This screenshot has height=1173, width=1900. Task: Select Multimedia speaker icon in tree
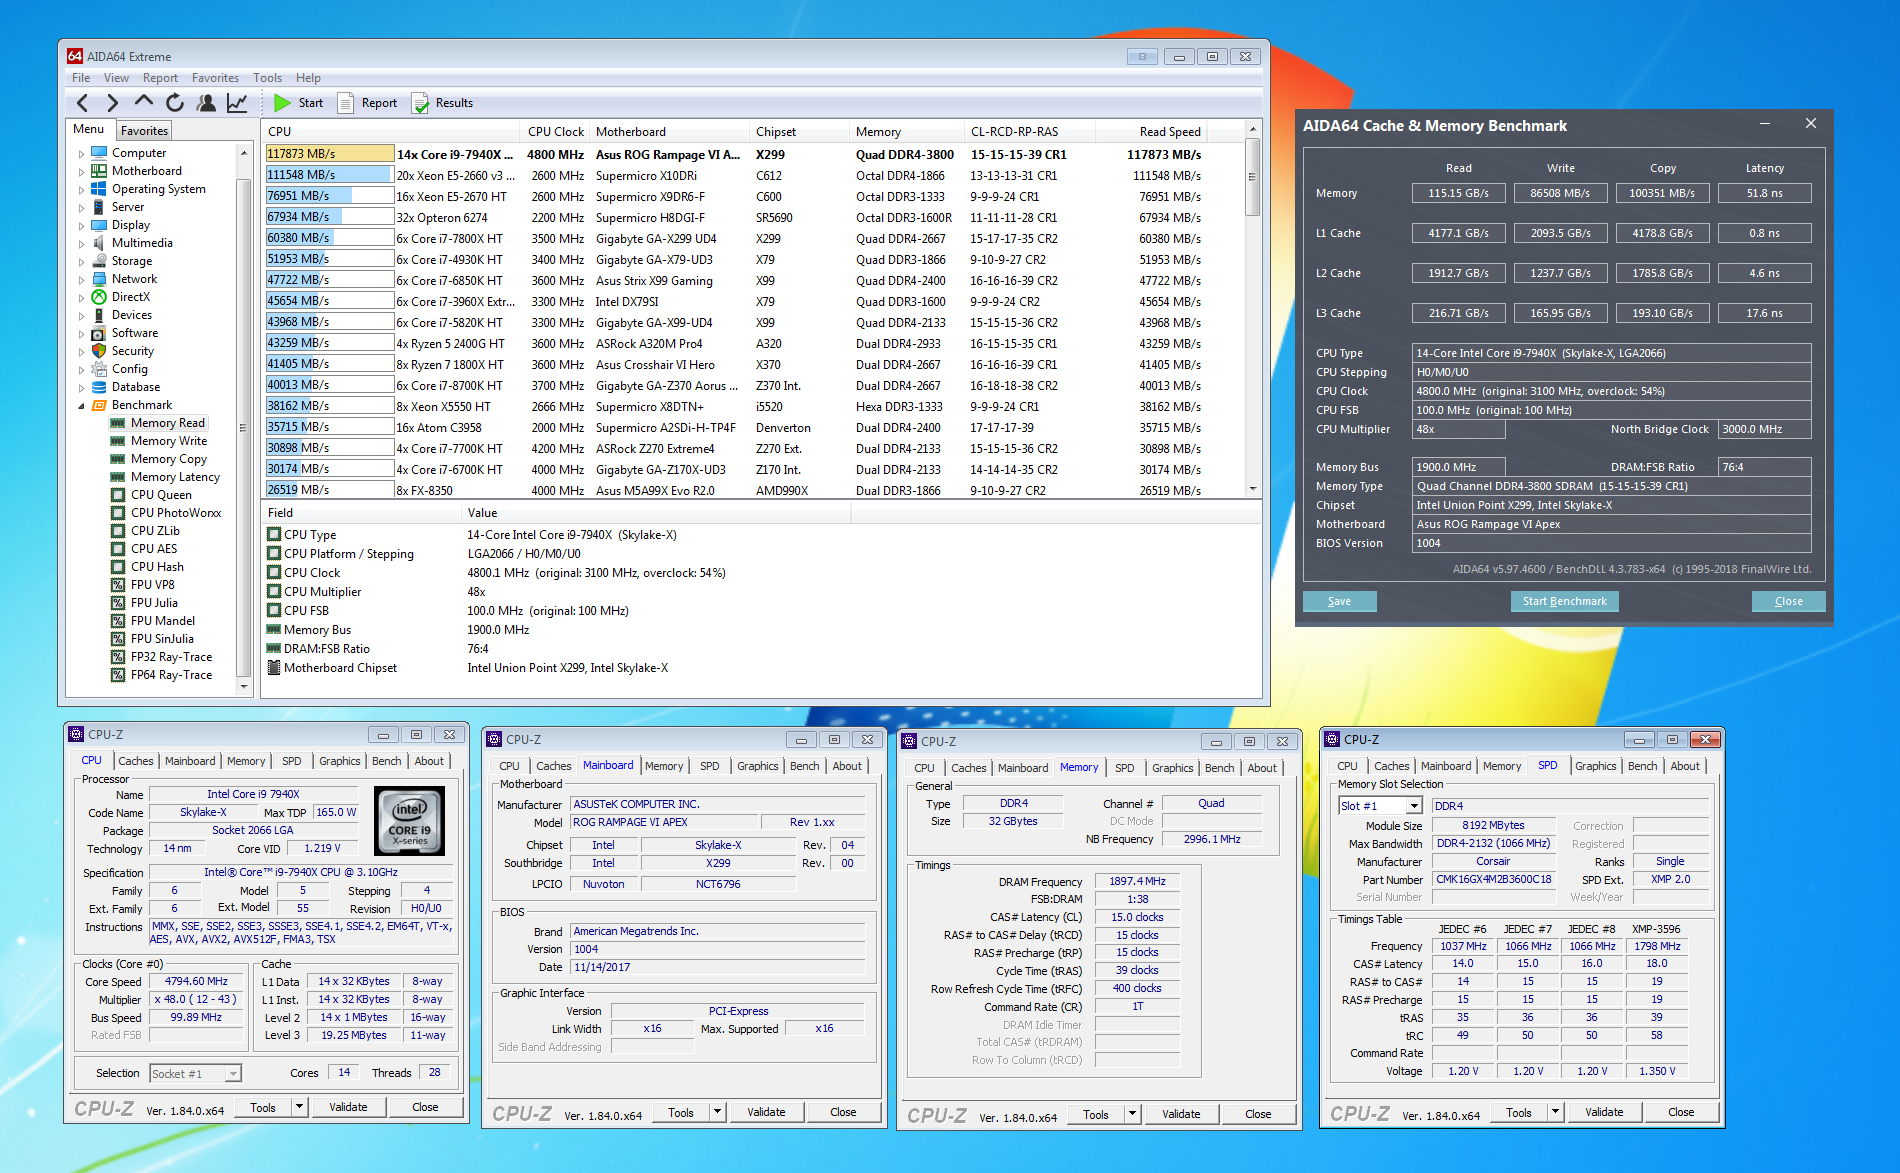[x=99, y=243]
